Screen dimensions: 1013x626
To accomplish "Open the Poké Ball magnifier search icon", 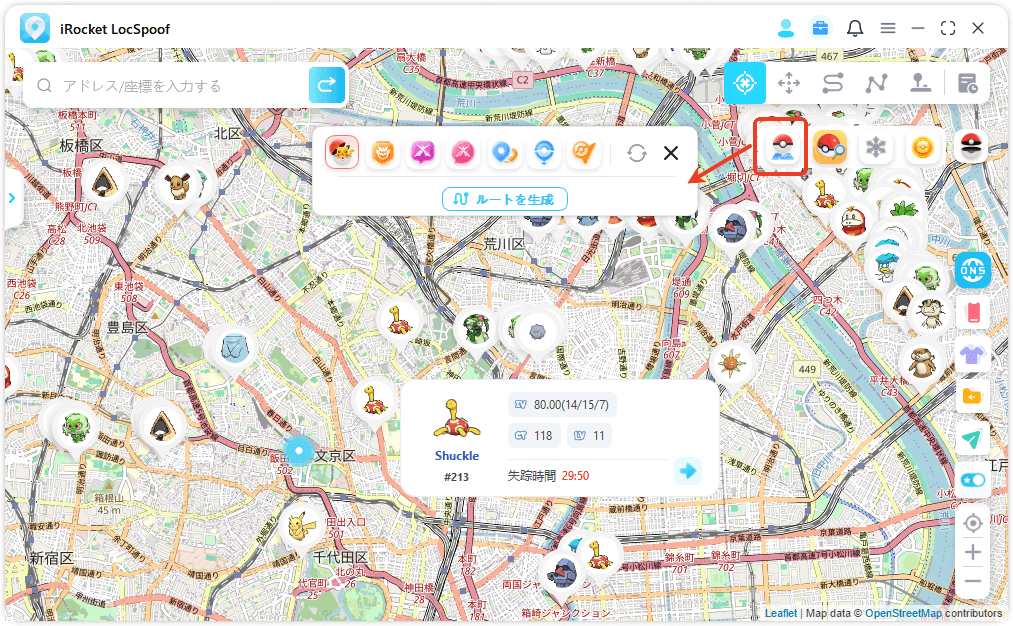I will 830,147.
